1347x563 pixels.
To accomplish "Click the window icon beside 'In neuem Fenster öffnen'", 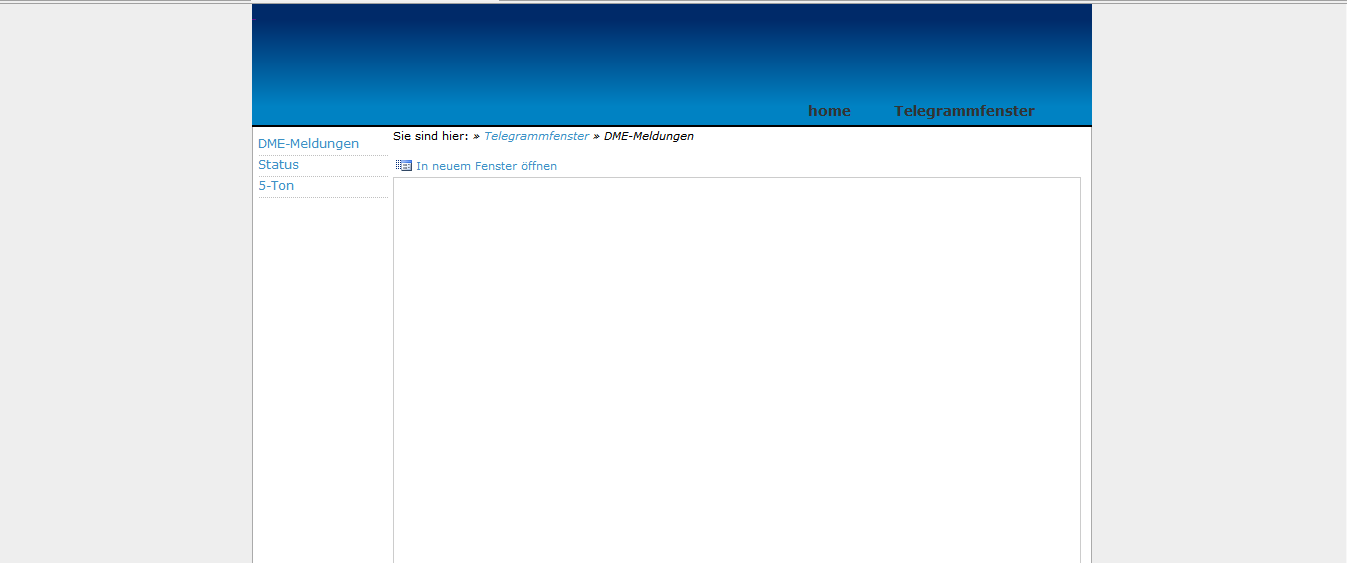I will click(x=404, y=166).
